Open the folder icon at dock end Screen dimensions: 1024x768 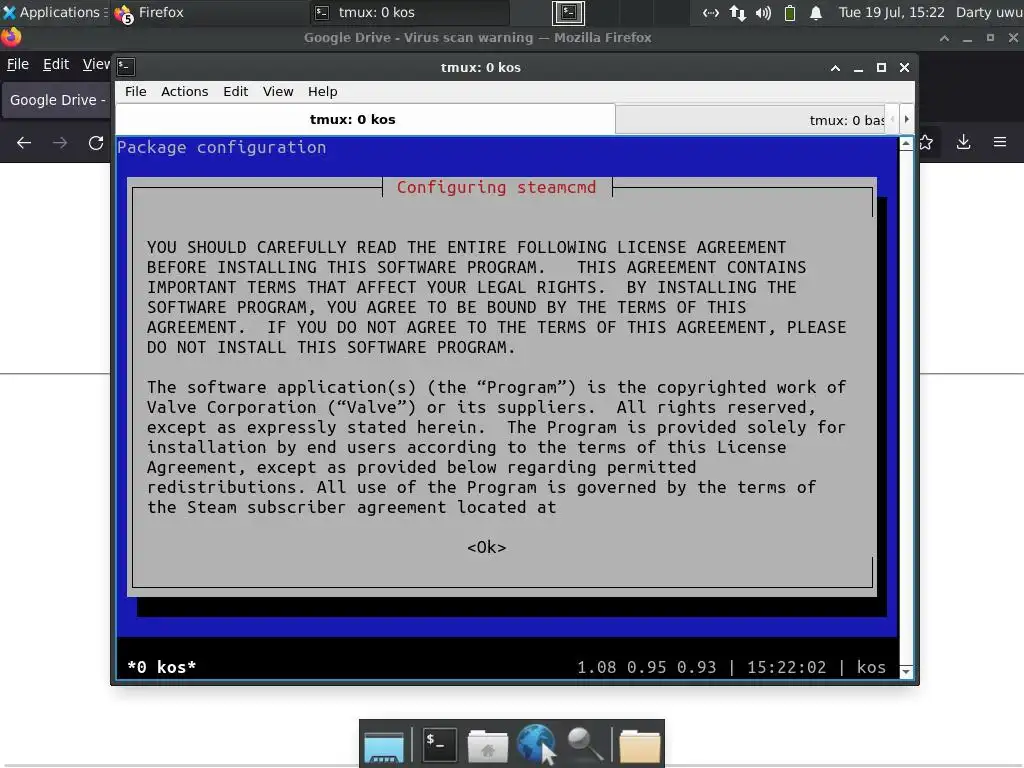coord(639,746)
